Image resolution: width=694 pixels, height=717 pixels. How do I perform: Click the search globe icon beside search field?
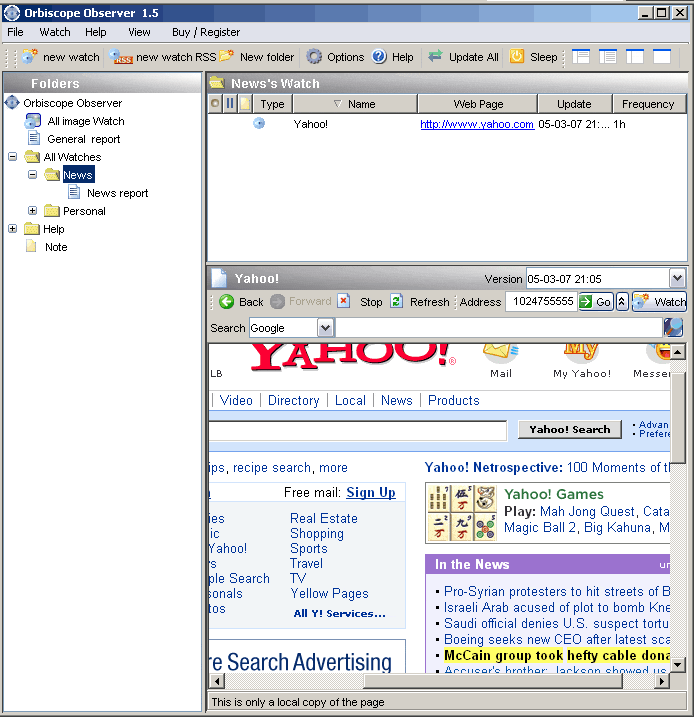click(673, 327)
